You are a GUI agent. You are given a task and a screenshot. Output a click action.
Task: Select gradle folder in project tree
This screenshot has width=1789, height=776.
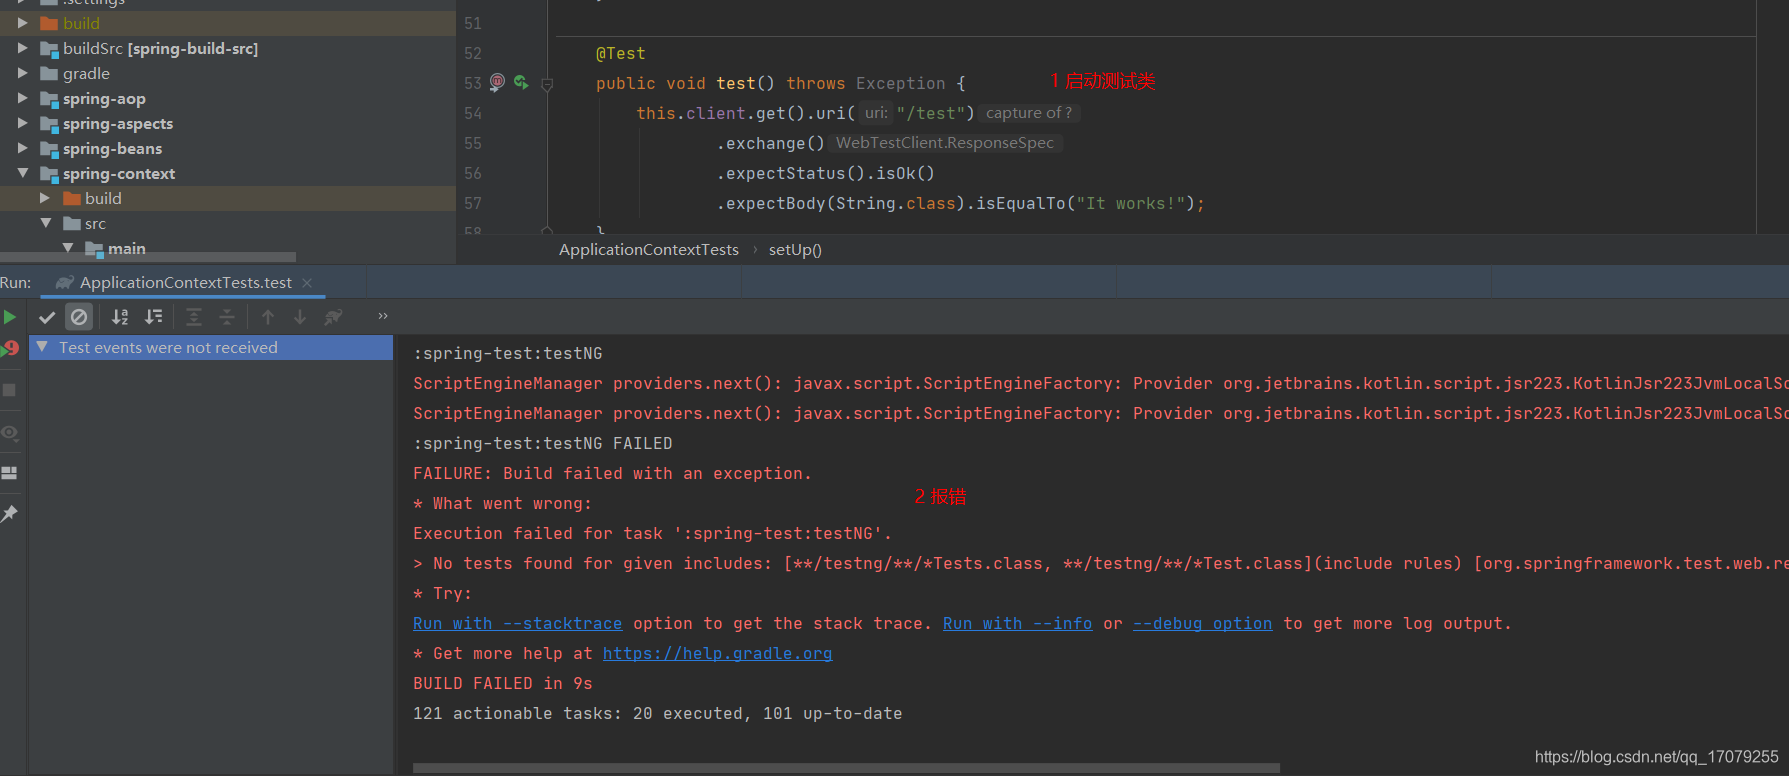point(86,73)
